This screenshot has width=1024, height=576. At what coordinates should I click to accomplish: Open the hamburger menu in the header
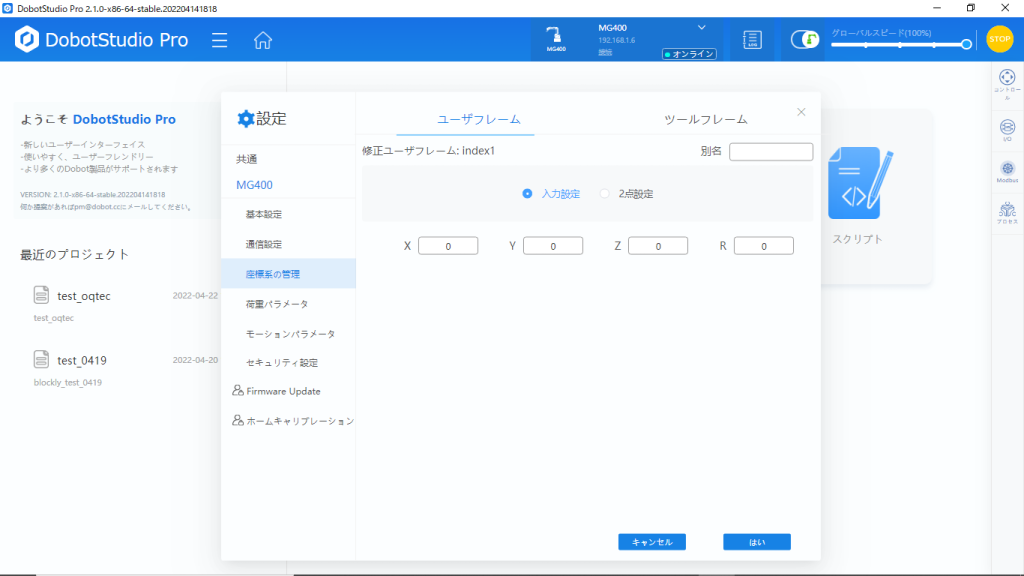219,40
